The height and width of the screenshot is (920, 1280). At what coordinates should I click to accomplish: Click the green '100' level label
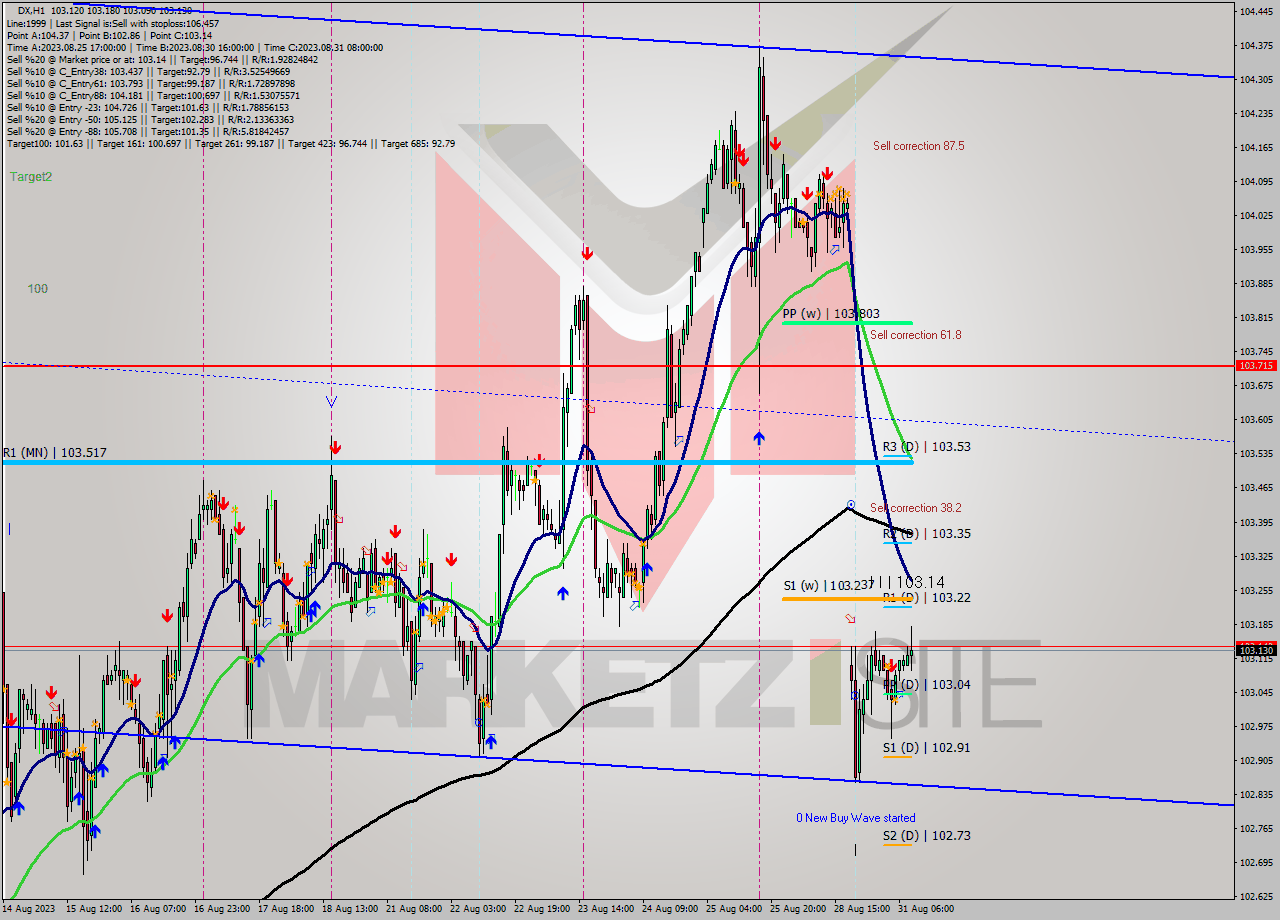(38, 288)
